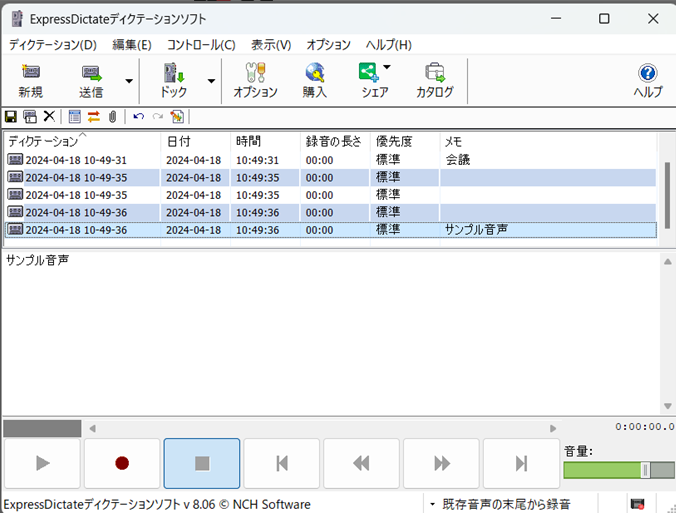Undo with the blue arrow icon
Viewport: 676px width, 513px height.
[138, 116]
